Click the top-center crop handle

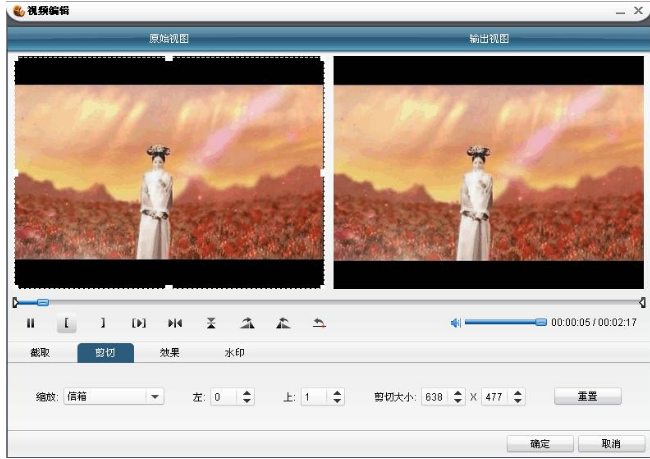pos(169,58)
